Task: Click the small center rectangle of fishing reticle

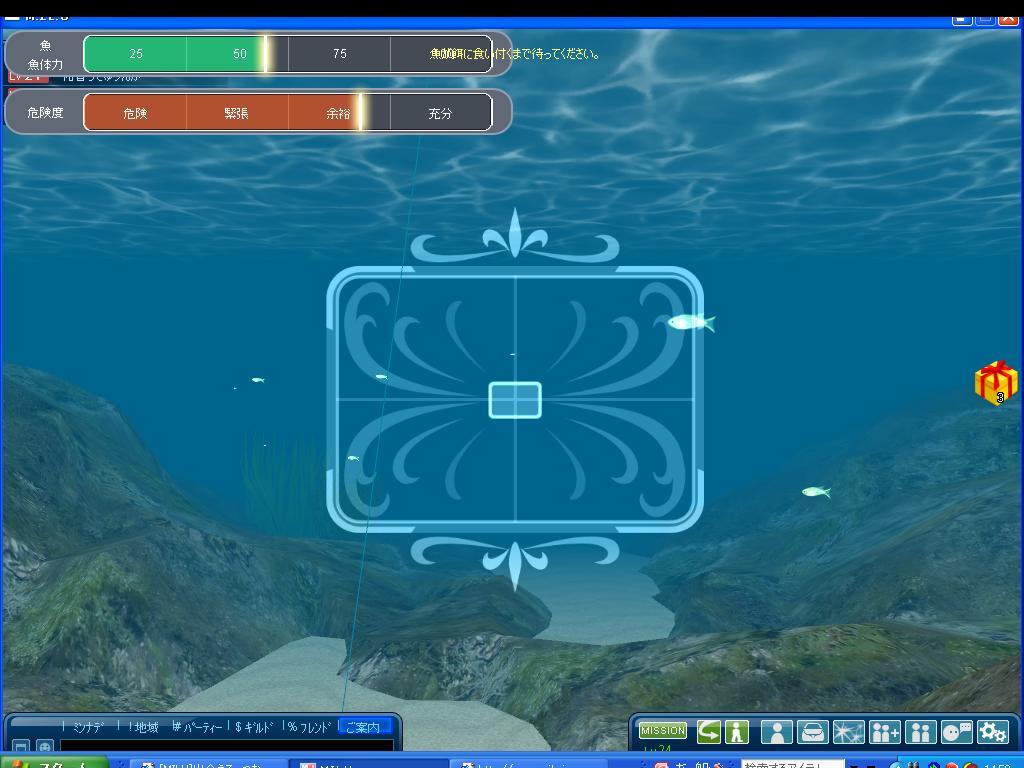Action: (x=515, y=400)
